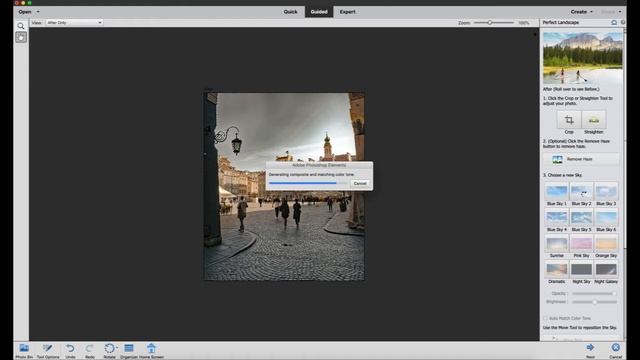Viewport: 640px width, 360px height.
Task: Click the panel icon beside Perfect Landscape title
Action: click(x=614, y=23)
